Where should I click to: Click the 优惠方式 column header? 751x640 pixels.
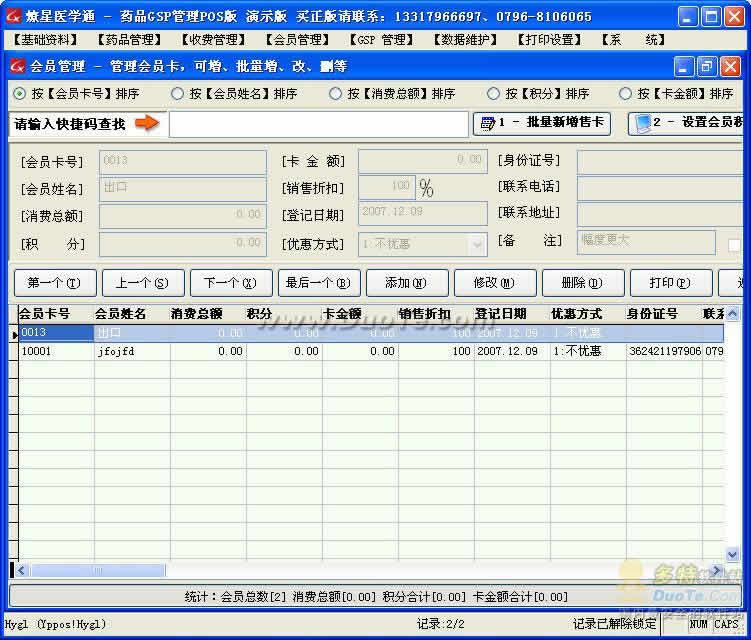pos(589,314)
